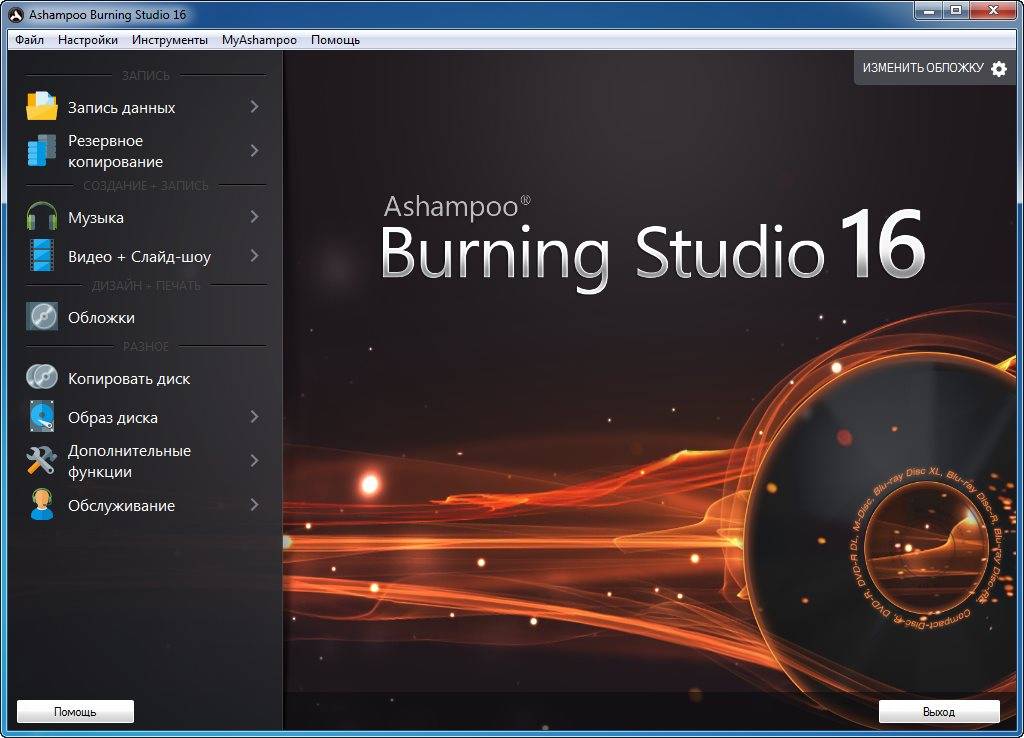Select the Видео + Слайд-шоу label
This screenshot has width=1024, height=738.
point(140,257)
